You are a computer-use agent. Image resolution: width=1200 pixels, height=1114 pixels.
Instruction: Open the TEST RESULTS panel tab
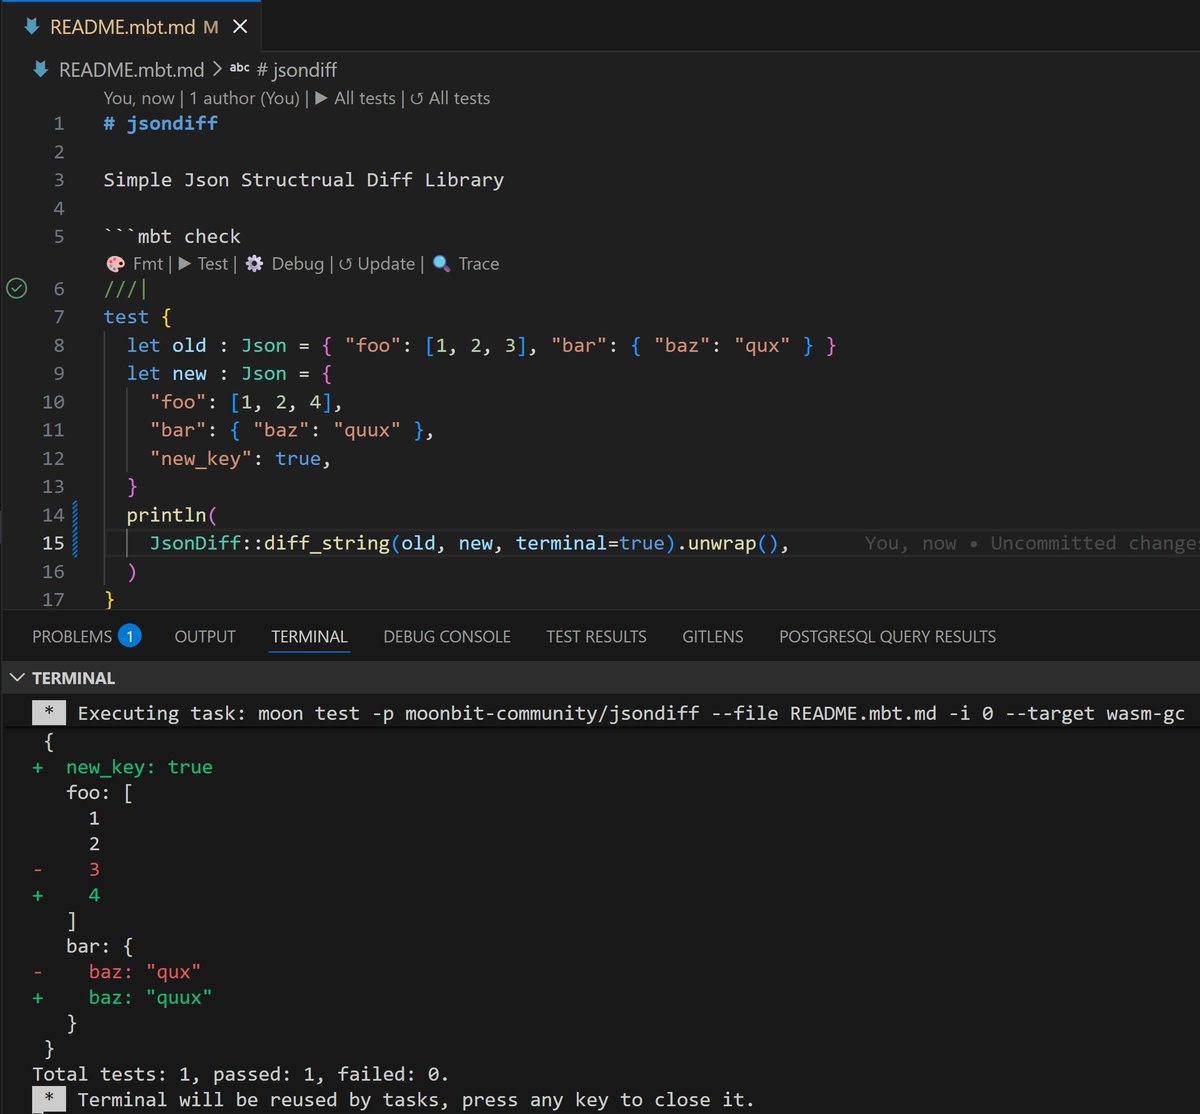(x=596, y=636)
